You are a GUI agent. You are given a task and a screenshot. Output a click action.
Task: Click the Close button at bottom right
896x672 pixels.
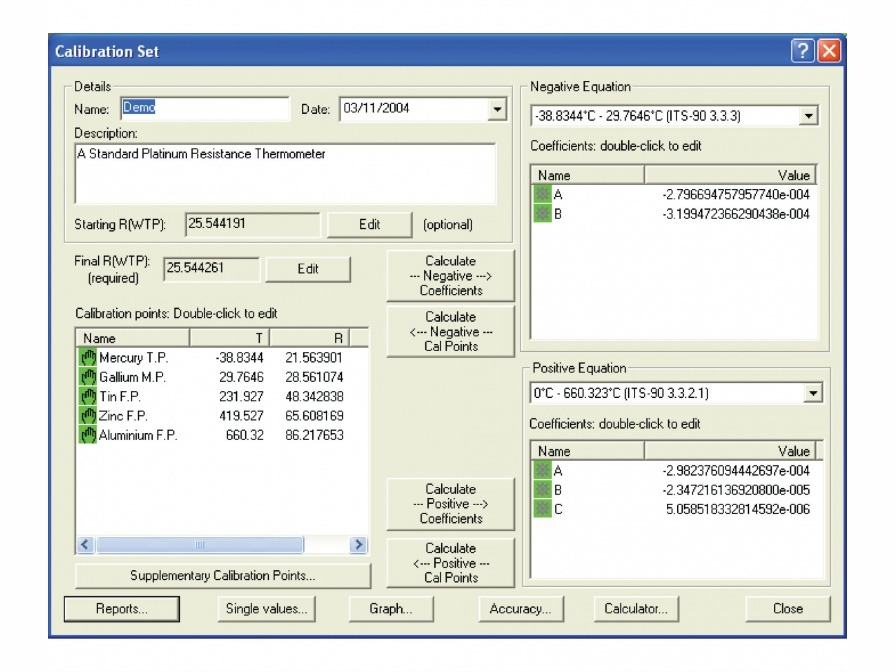pyautogui.click(x=788, y=609)
